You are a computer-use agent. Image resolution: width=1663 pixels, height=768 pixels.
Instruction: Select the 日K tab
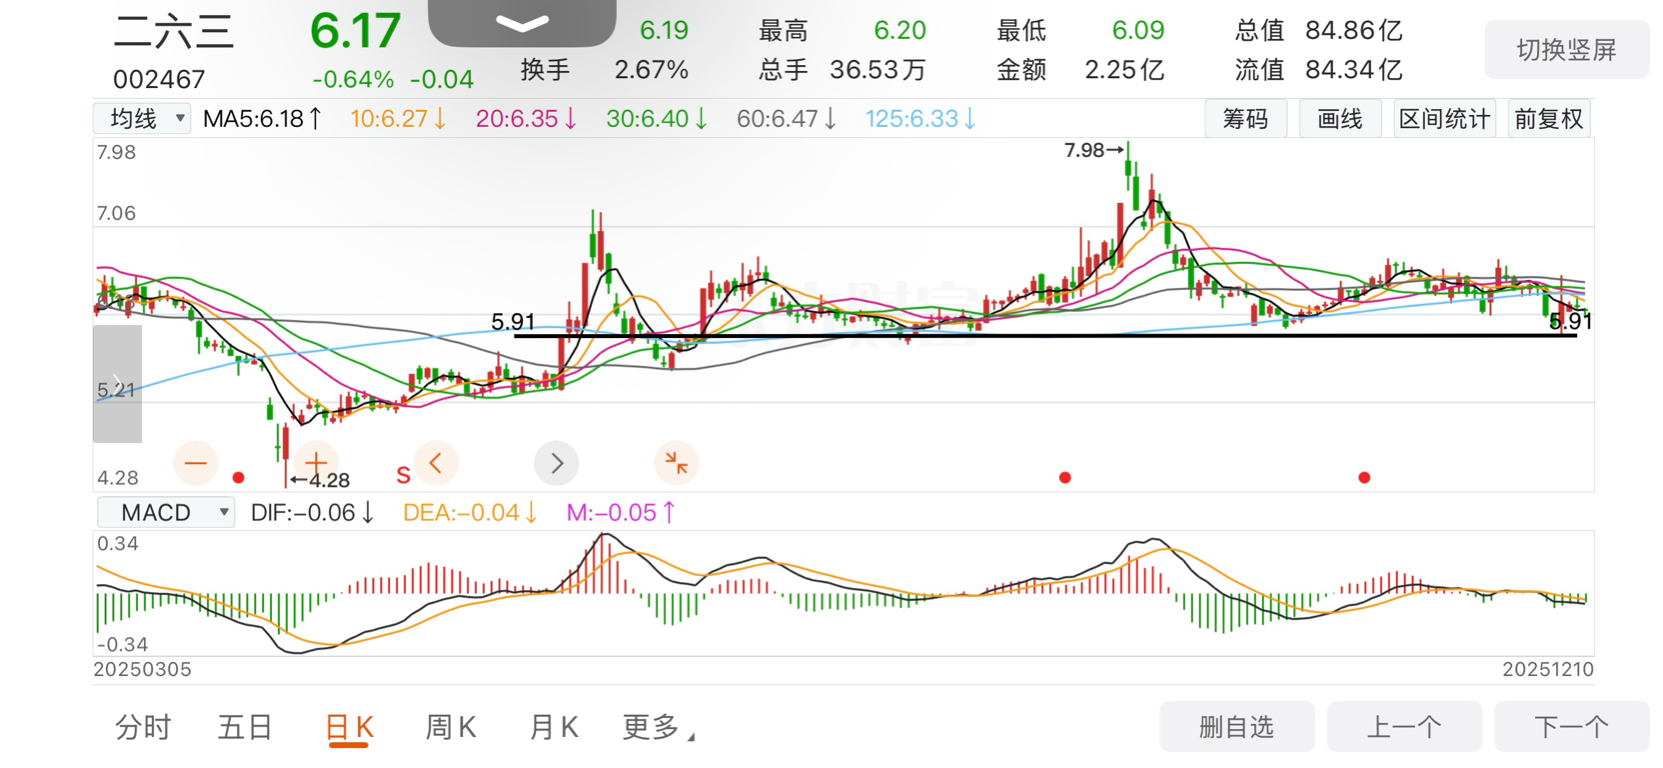[x=349, y=728]
